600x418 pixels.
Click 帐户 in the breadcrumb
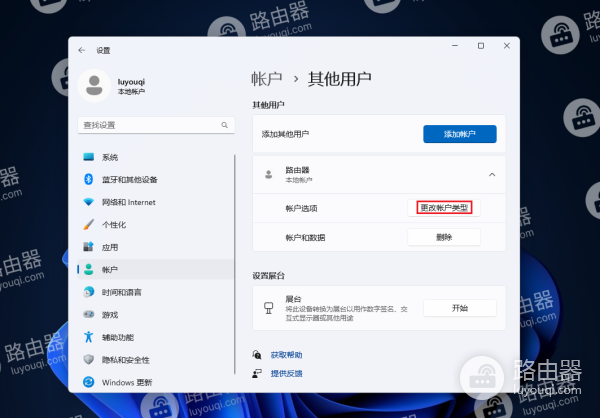click(x=267, y=79)
